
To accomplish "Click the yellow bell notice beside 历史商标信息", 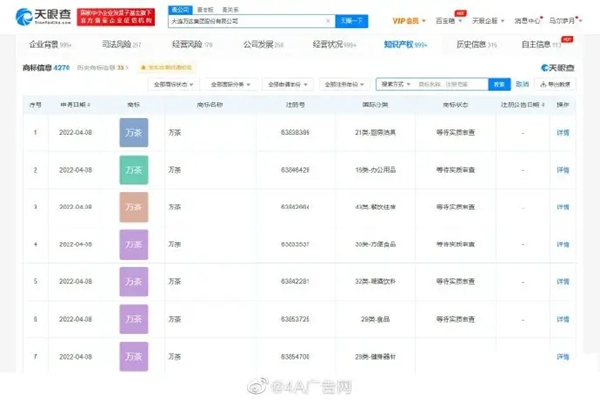I will (166, 68).
